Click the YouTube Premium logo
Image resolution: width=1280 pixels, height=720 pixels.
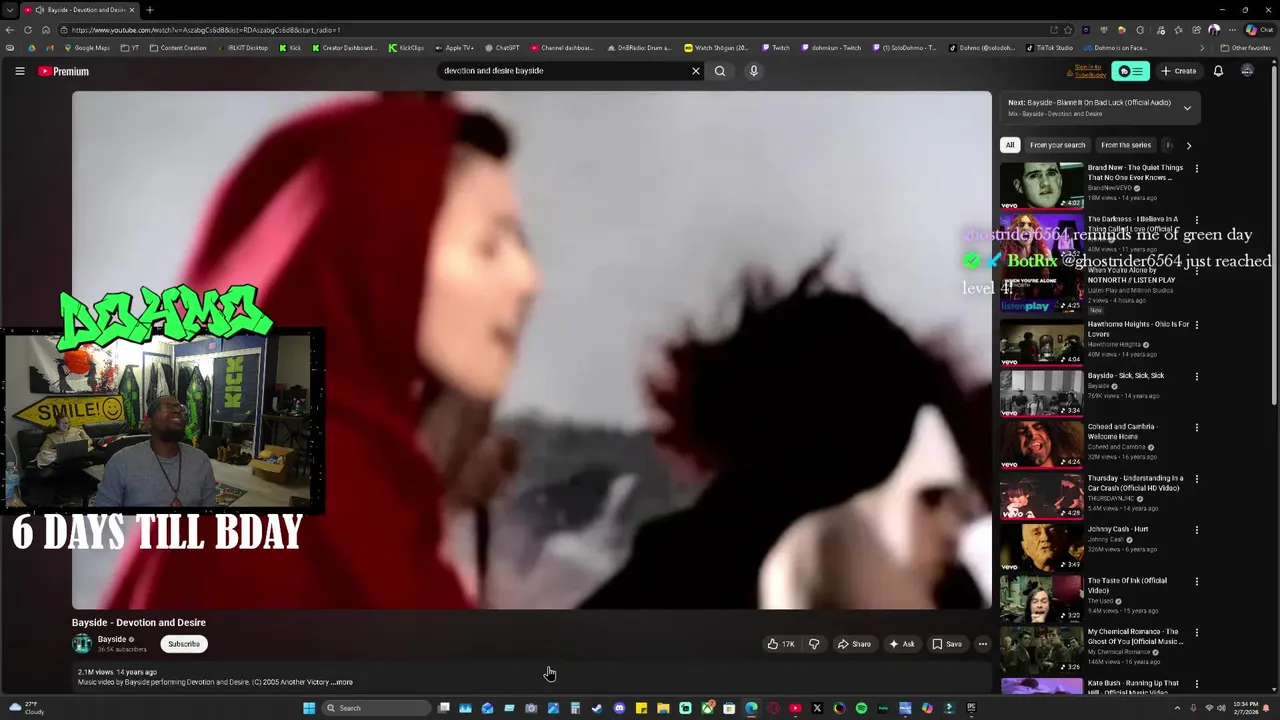[64, 71]
